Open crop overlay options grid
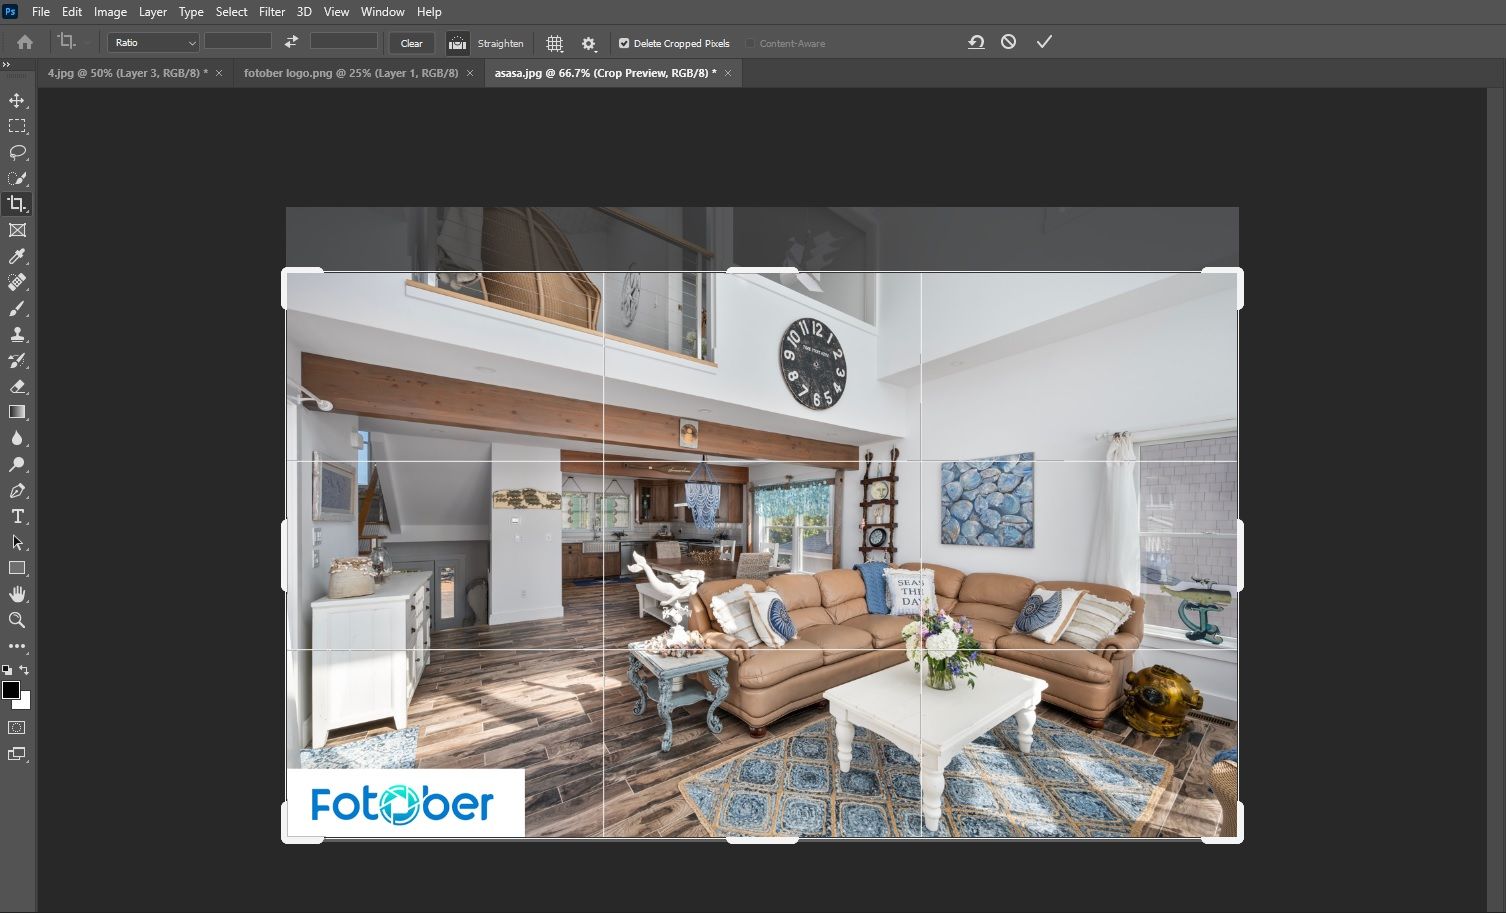The width and height of the screenshot is (1506, 913). [x=555, y=43]
